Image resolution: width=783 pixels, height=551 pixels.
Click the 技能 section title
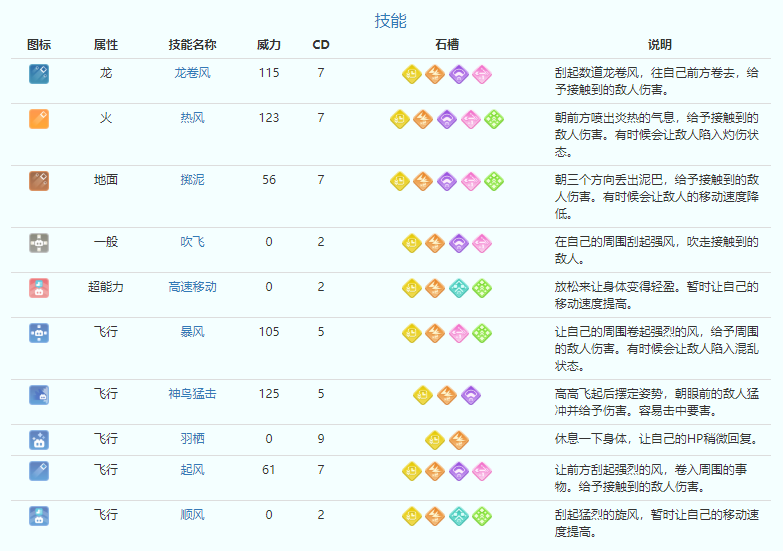pyautogui.click(x=391, y=20)
